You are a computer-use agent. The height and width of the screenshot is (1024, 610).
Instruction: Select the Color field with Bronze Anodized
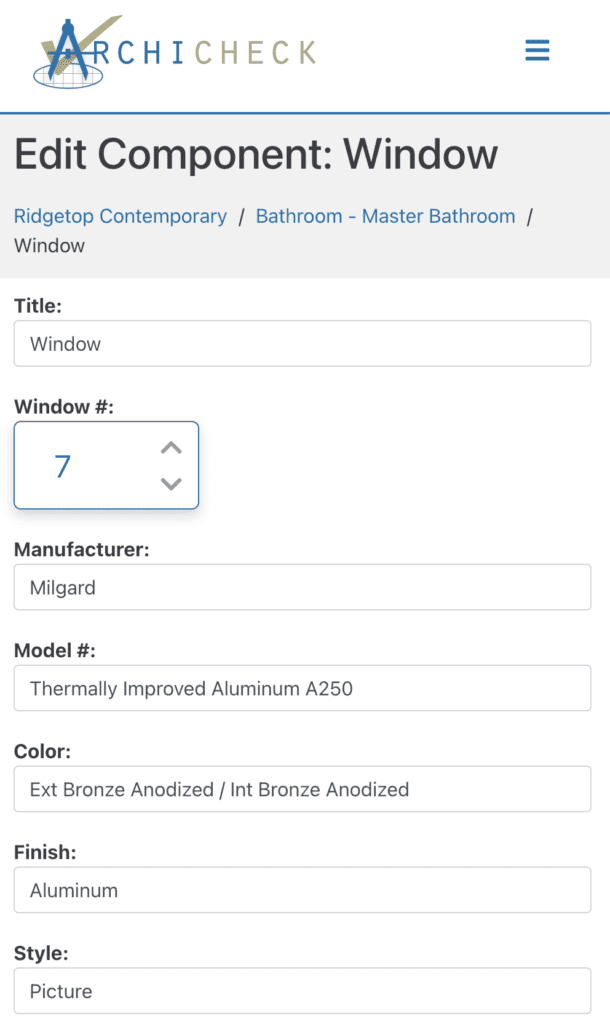point(302,789)
